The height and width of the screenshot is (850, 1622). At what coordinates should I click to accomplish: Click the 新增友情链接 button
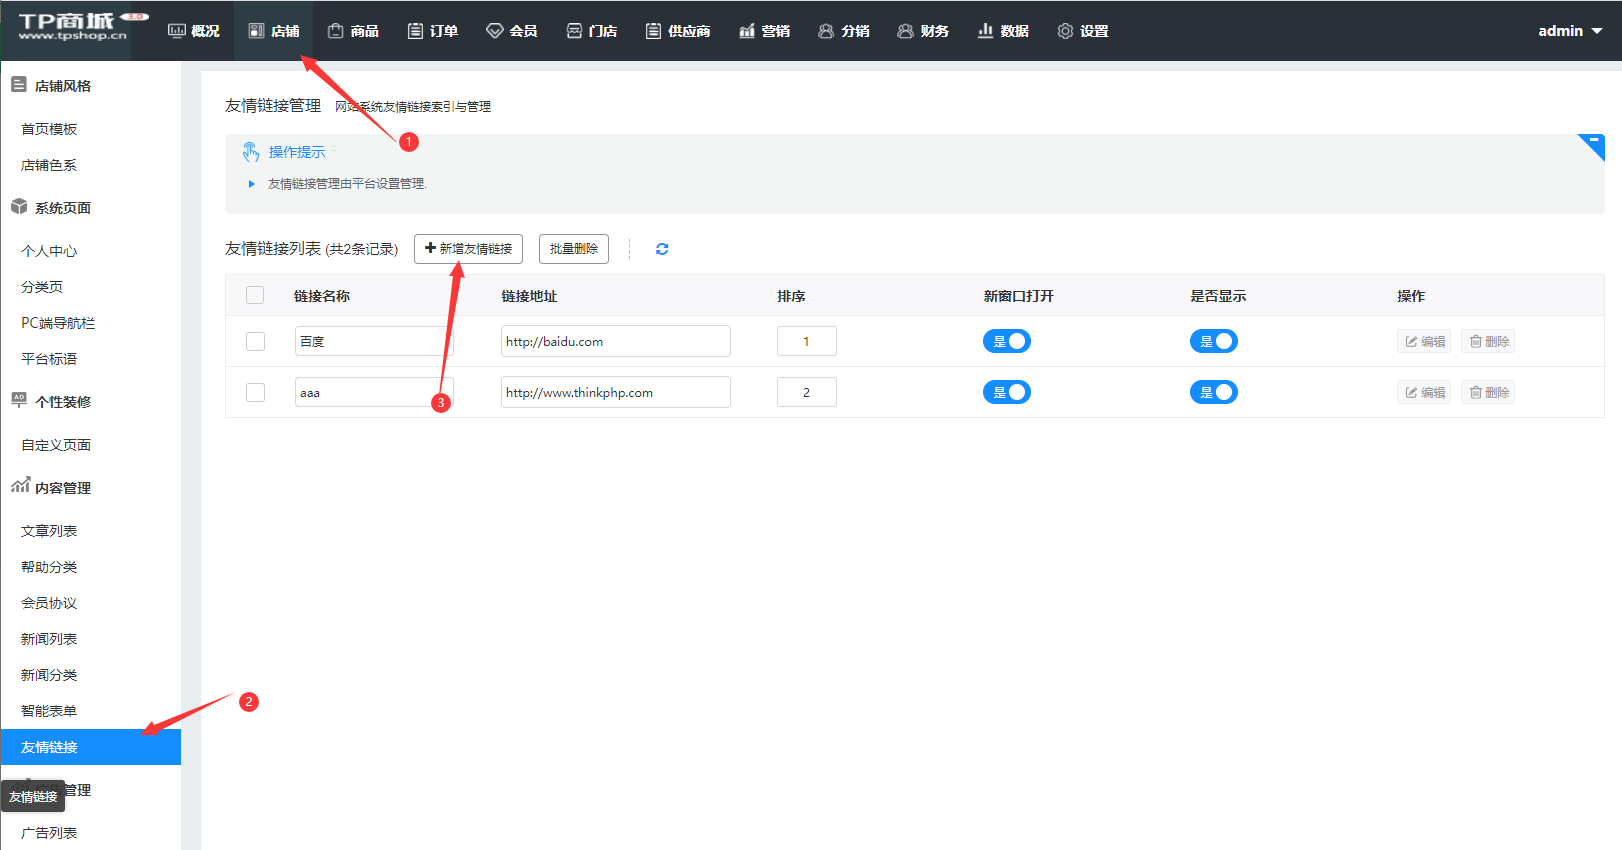[468, 249]
